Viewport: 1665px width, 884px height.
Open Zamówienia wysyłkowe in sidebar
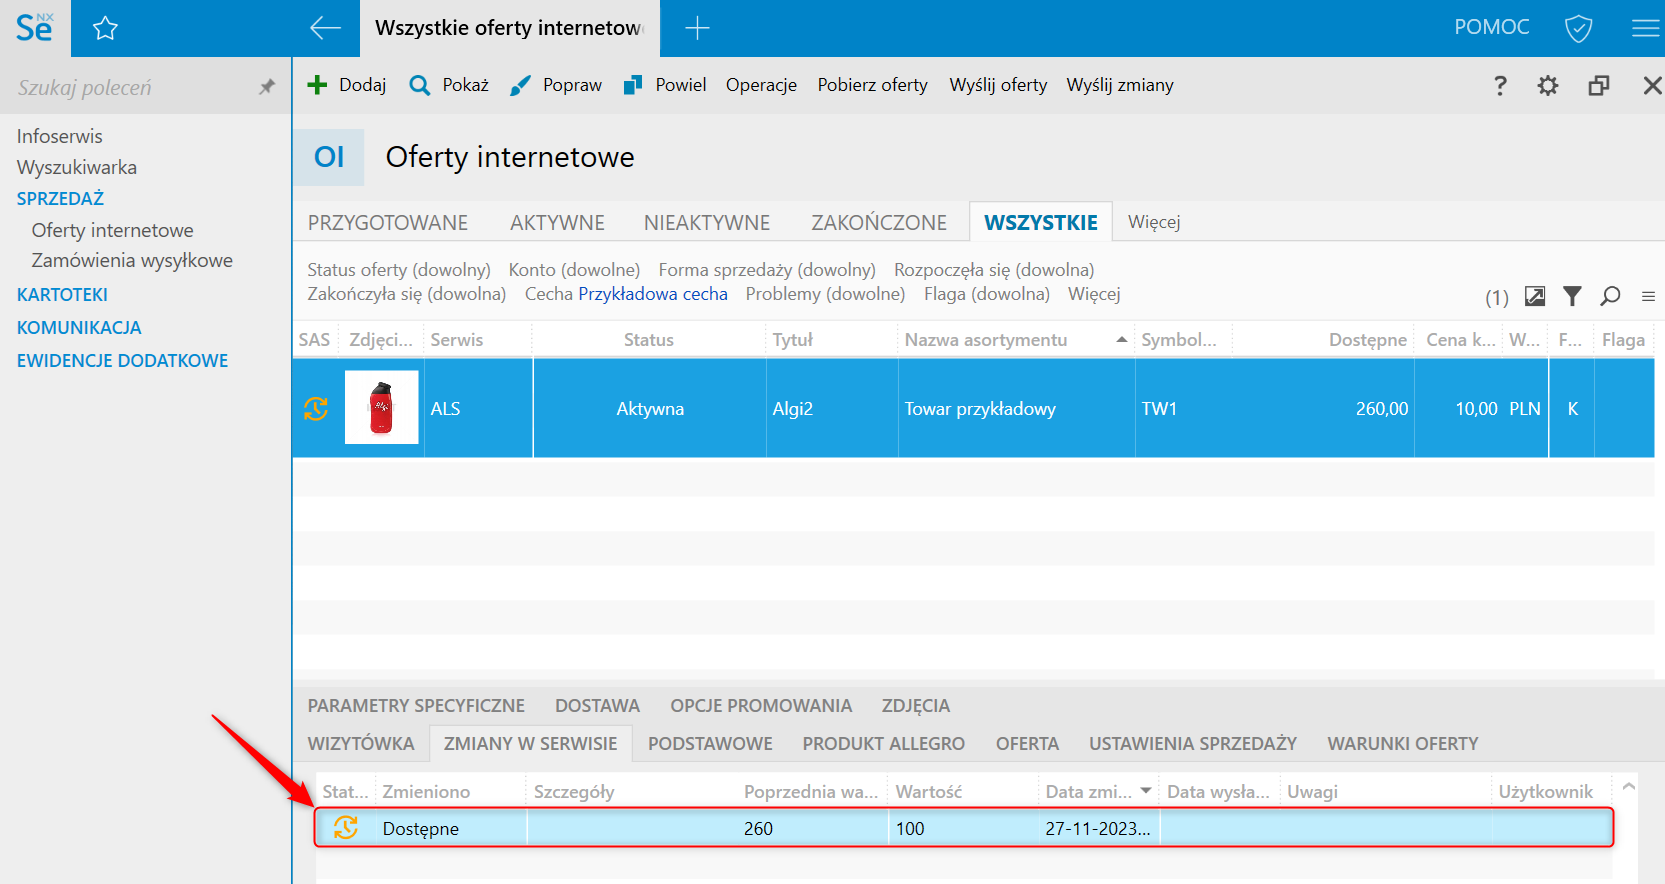click(x=132, y=260)
